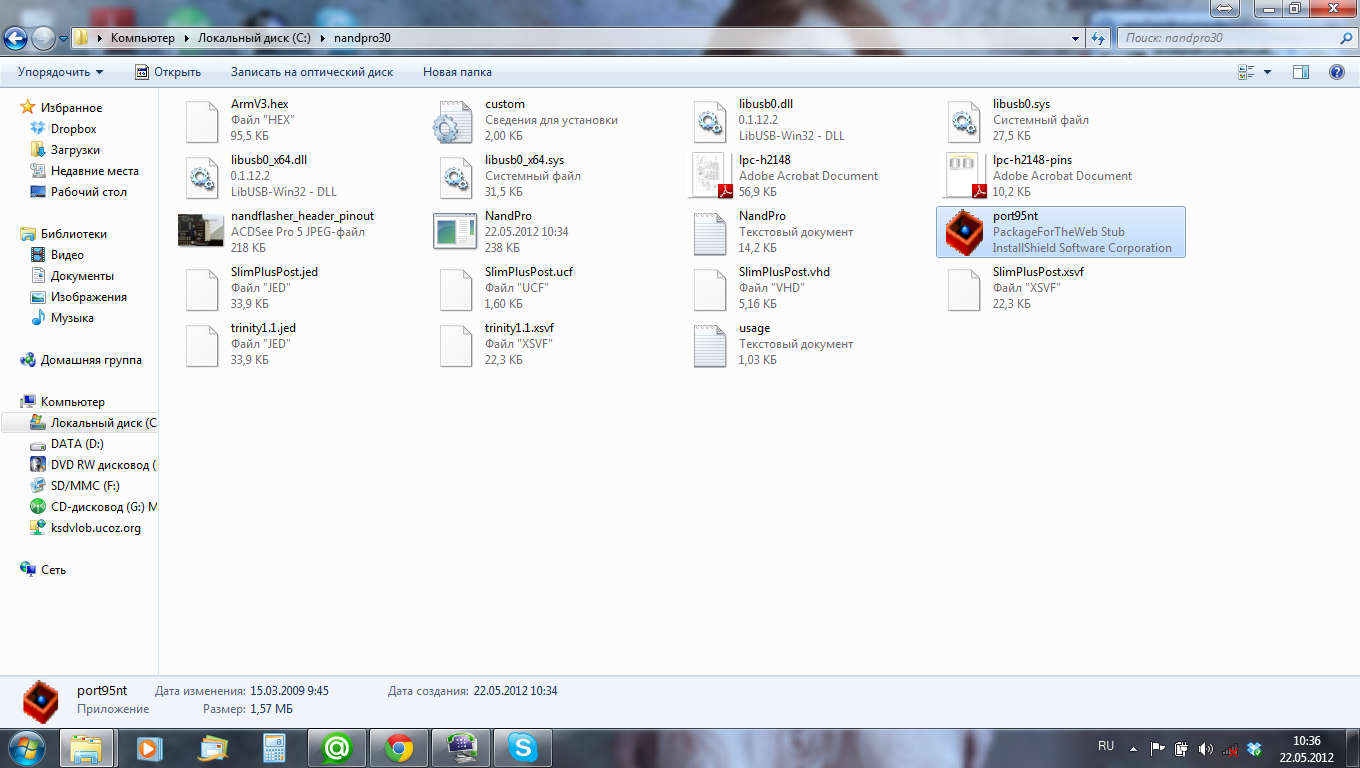Click Записать на оптический диск in toolbar
This screenshot has height=768, width=1360.
312,72
